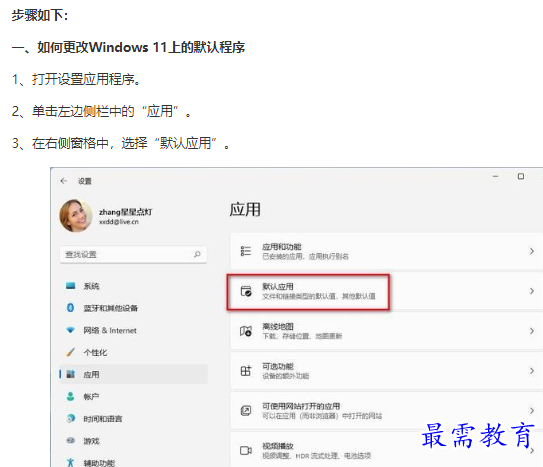
Task: Expand 可选功能 with its chevron
Action: tap(532, 371)
